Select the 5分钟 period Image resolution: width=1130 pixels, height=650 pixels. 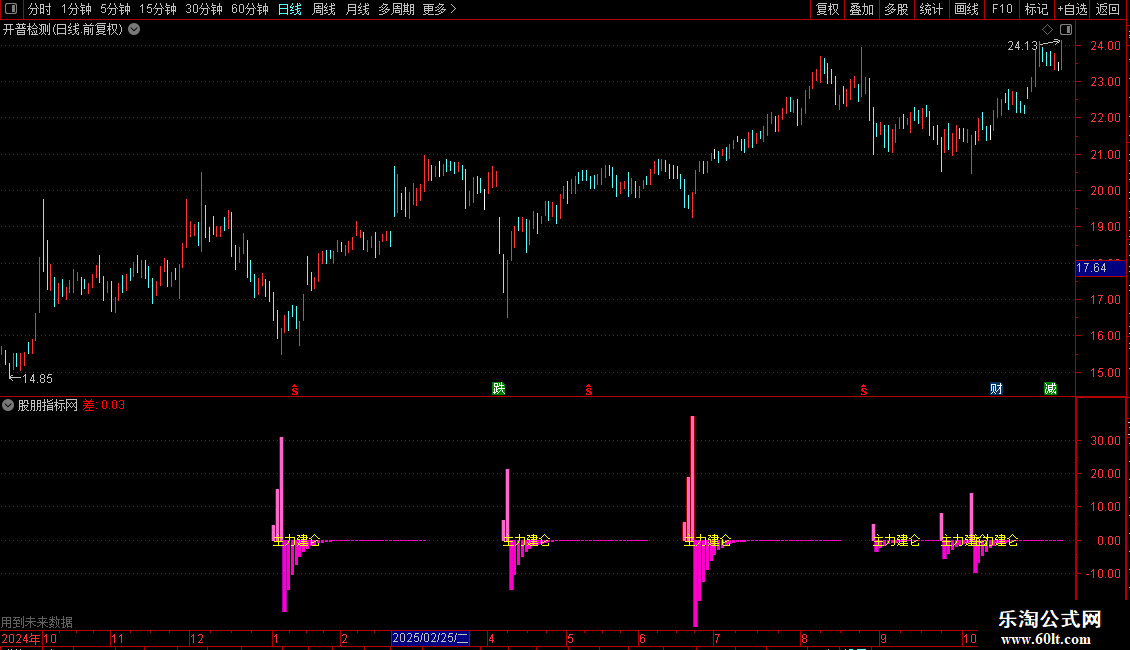point(115,9)
